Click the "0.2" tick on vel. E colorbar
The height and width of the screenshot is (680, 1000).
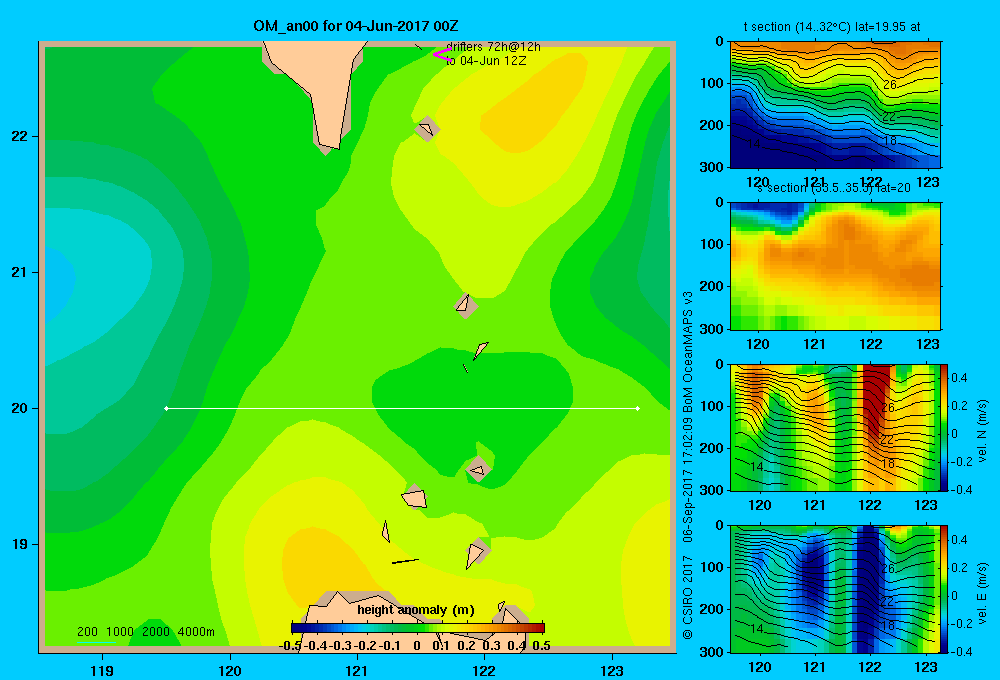(959, 568)
